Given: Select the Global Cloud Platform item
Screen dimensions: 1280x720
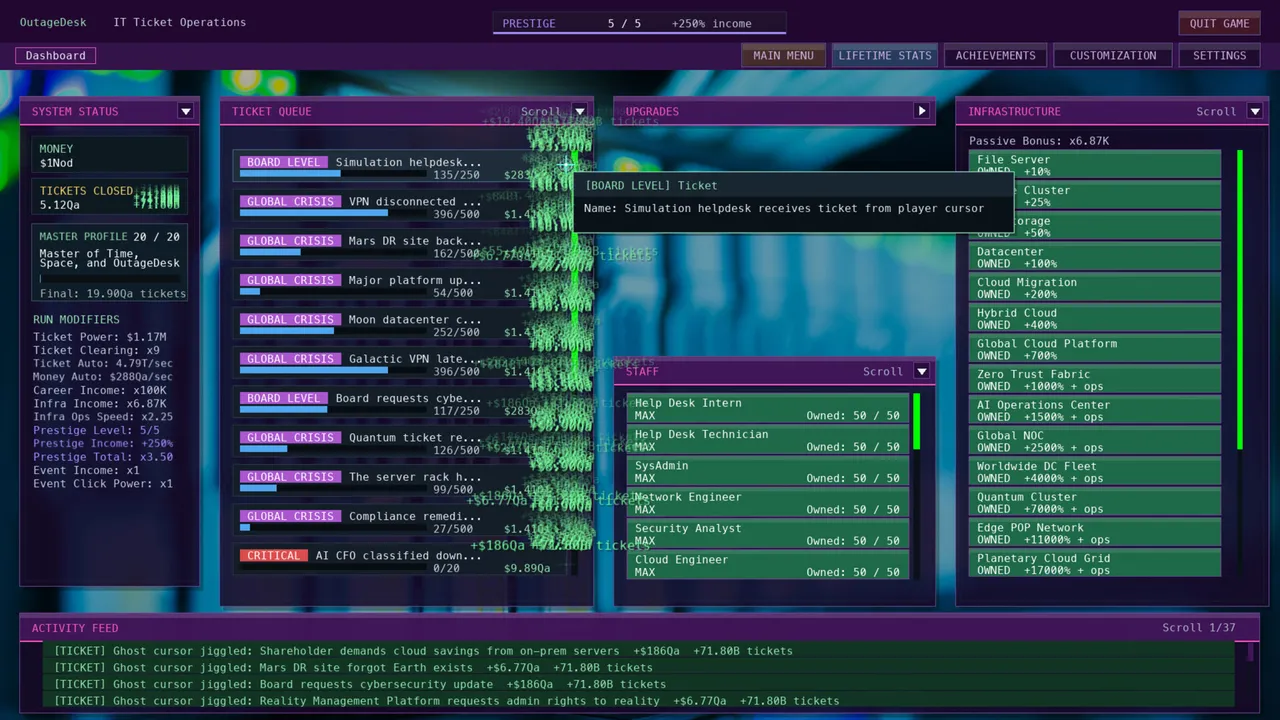Looking at the screenshot, I should [1095, 349].
